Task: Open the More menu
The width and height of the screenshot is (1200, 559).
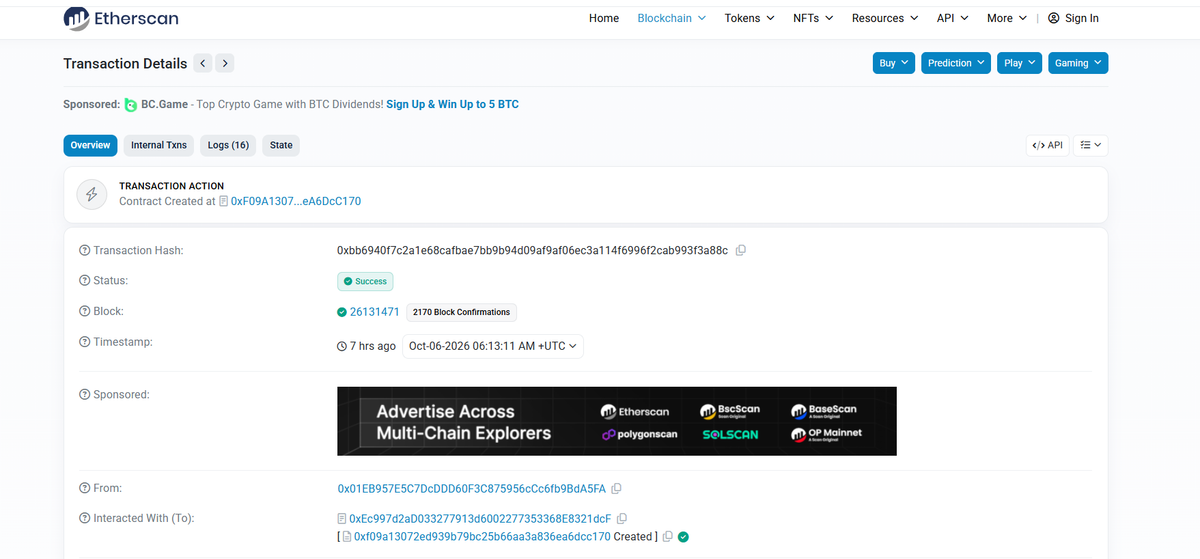Action: [1007, 18]
